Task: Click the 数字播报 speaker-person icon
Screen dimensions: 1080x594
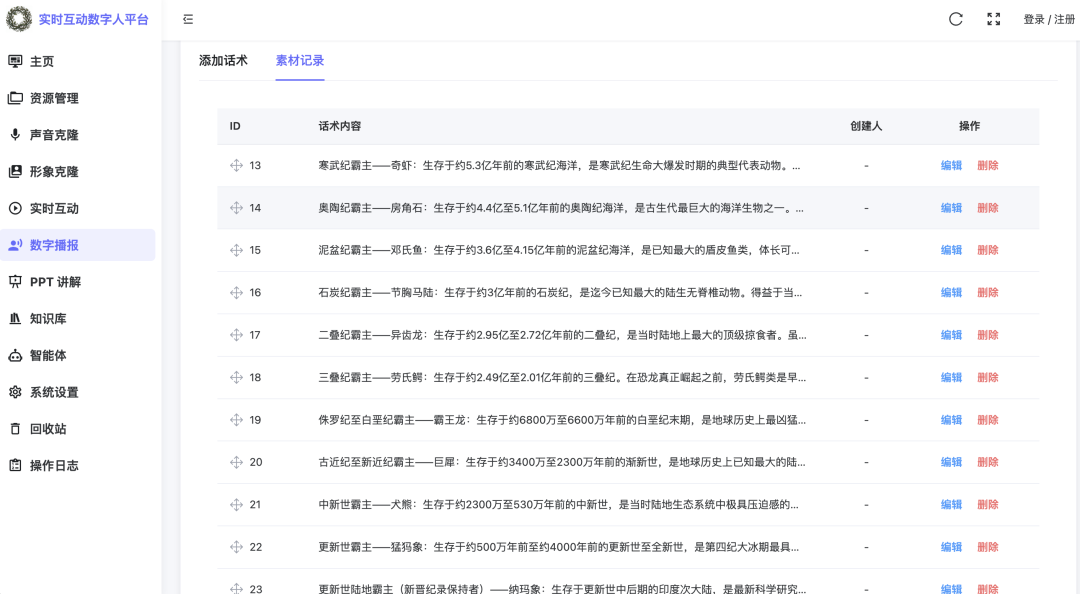Action: 15,245
